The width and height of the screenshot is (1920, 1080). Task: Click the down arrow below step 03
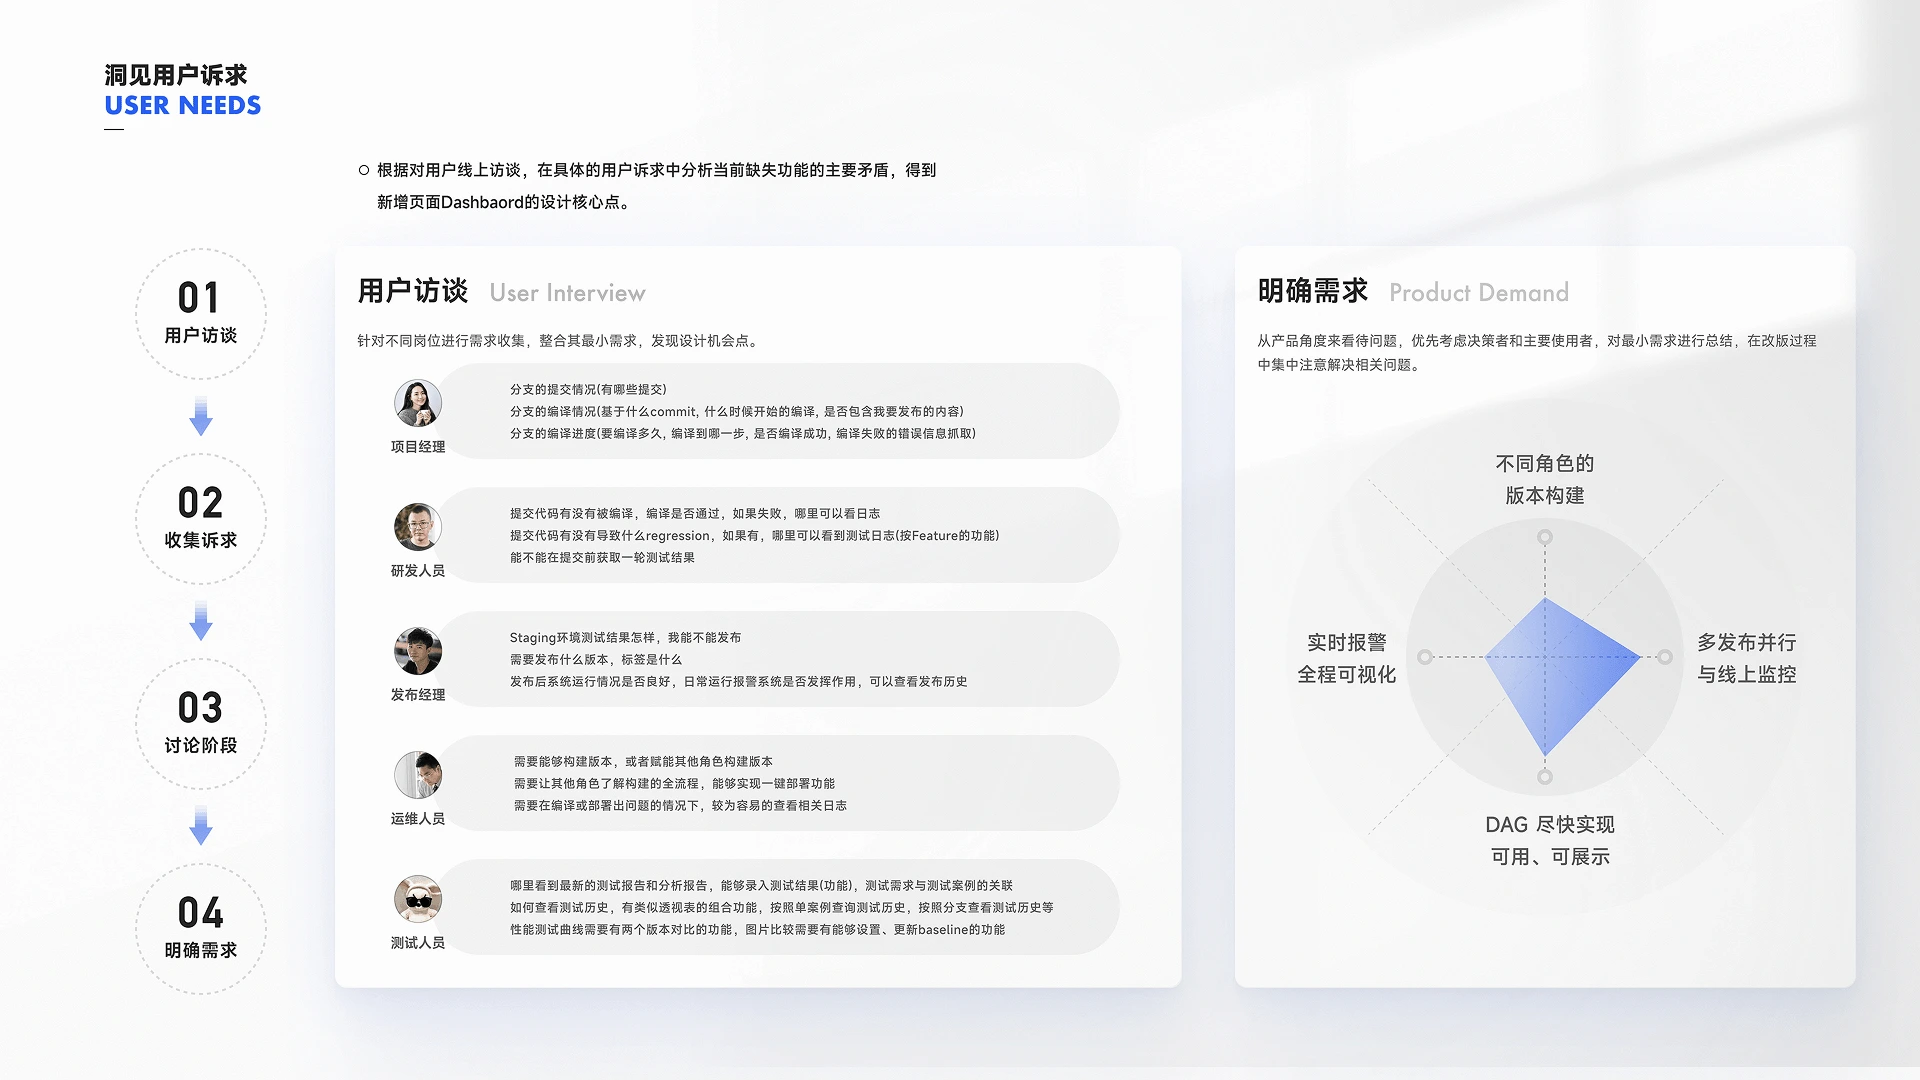point(201,826)
